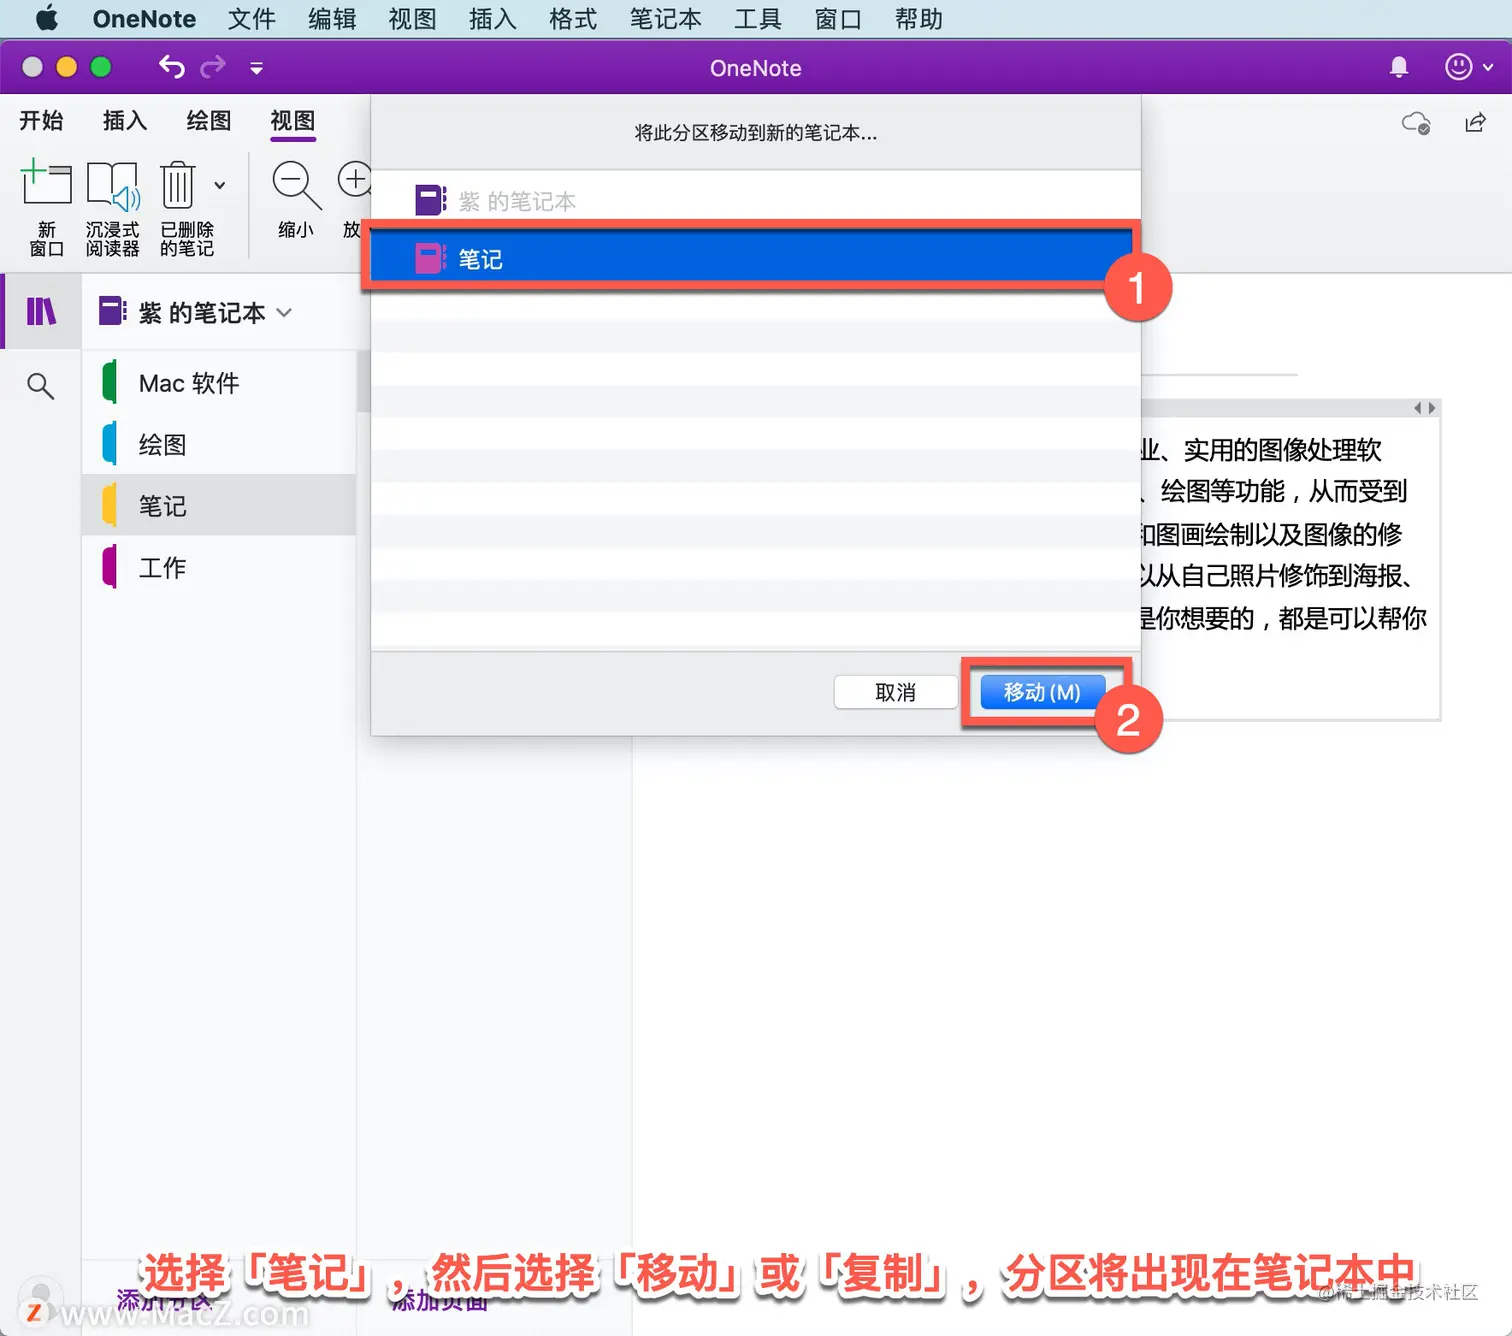Open the OneNote application menu
This screenshot has width=1512, height=1336.
tap(144, 18)
